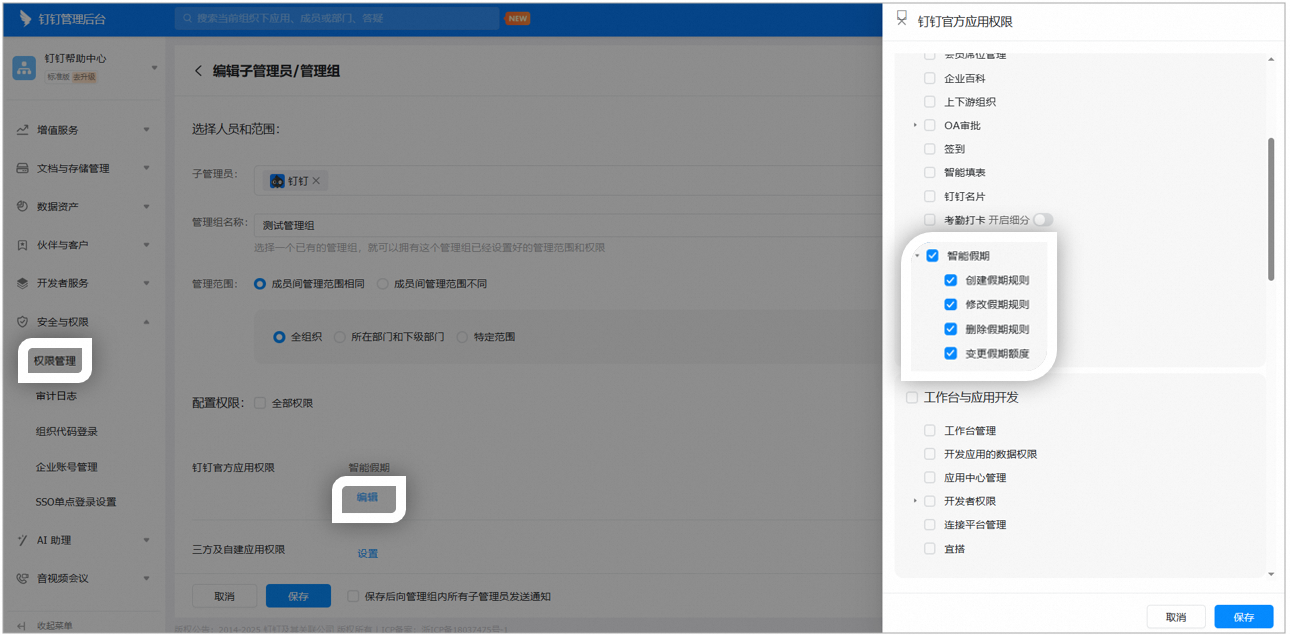The height and width of the screenshot is (635, 1290).
Task: Select 特定范围 radio
Action: pyautogui.click(x=462, y=337)
